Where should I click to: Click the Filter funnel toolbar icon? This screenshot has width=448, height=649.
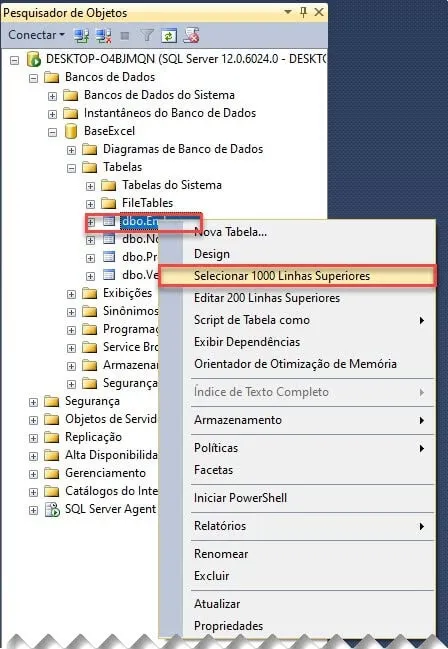point(147,36)
